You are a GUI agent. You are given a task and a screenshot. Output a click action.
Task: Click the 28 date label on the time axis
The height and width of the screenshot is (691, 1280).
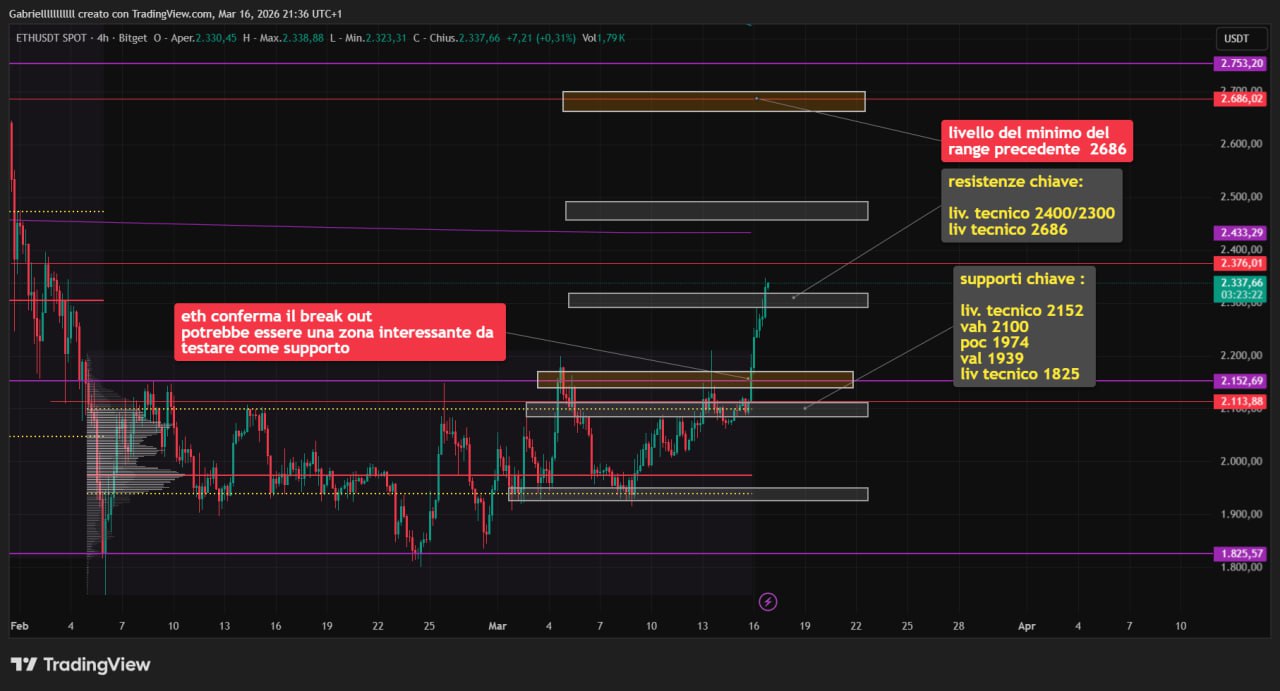(x=958, y=626)
